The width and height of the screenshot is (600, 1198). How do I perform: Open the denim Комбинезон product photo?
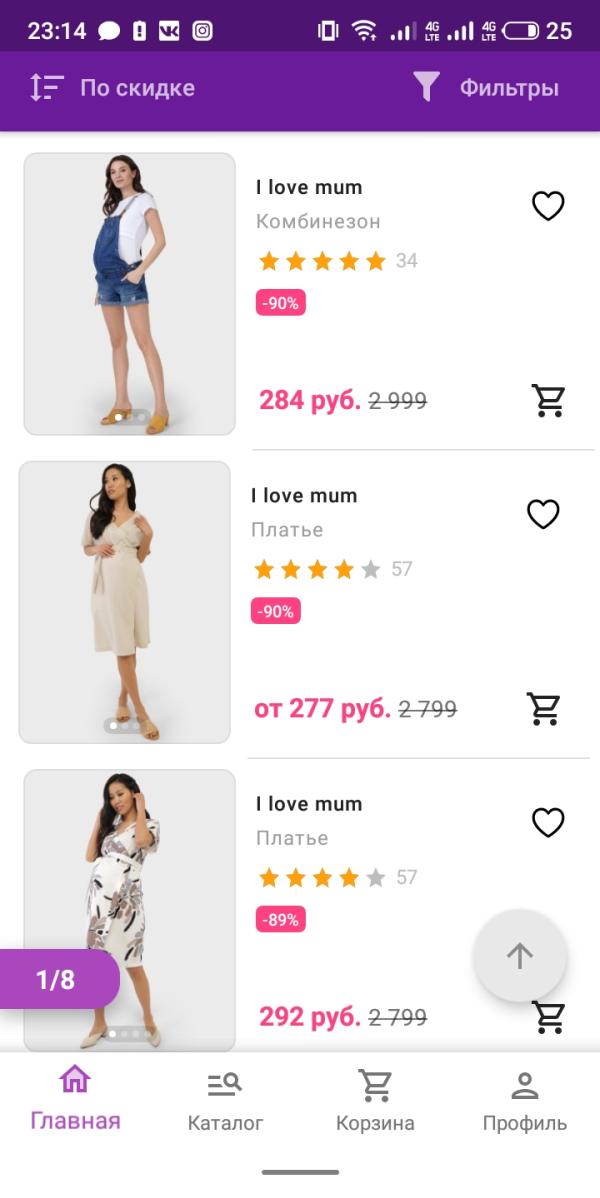pos(129,293)
